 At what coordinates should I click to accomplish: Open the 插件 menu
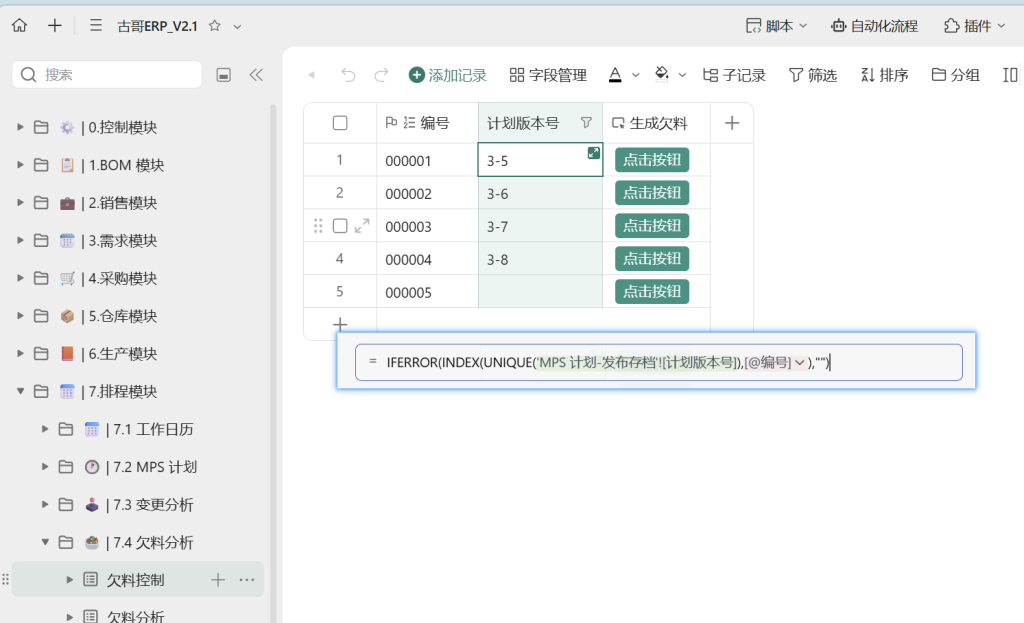coord(974,26)
